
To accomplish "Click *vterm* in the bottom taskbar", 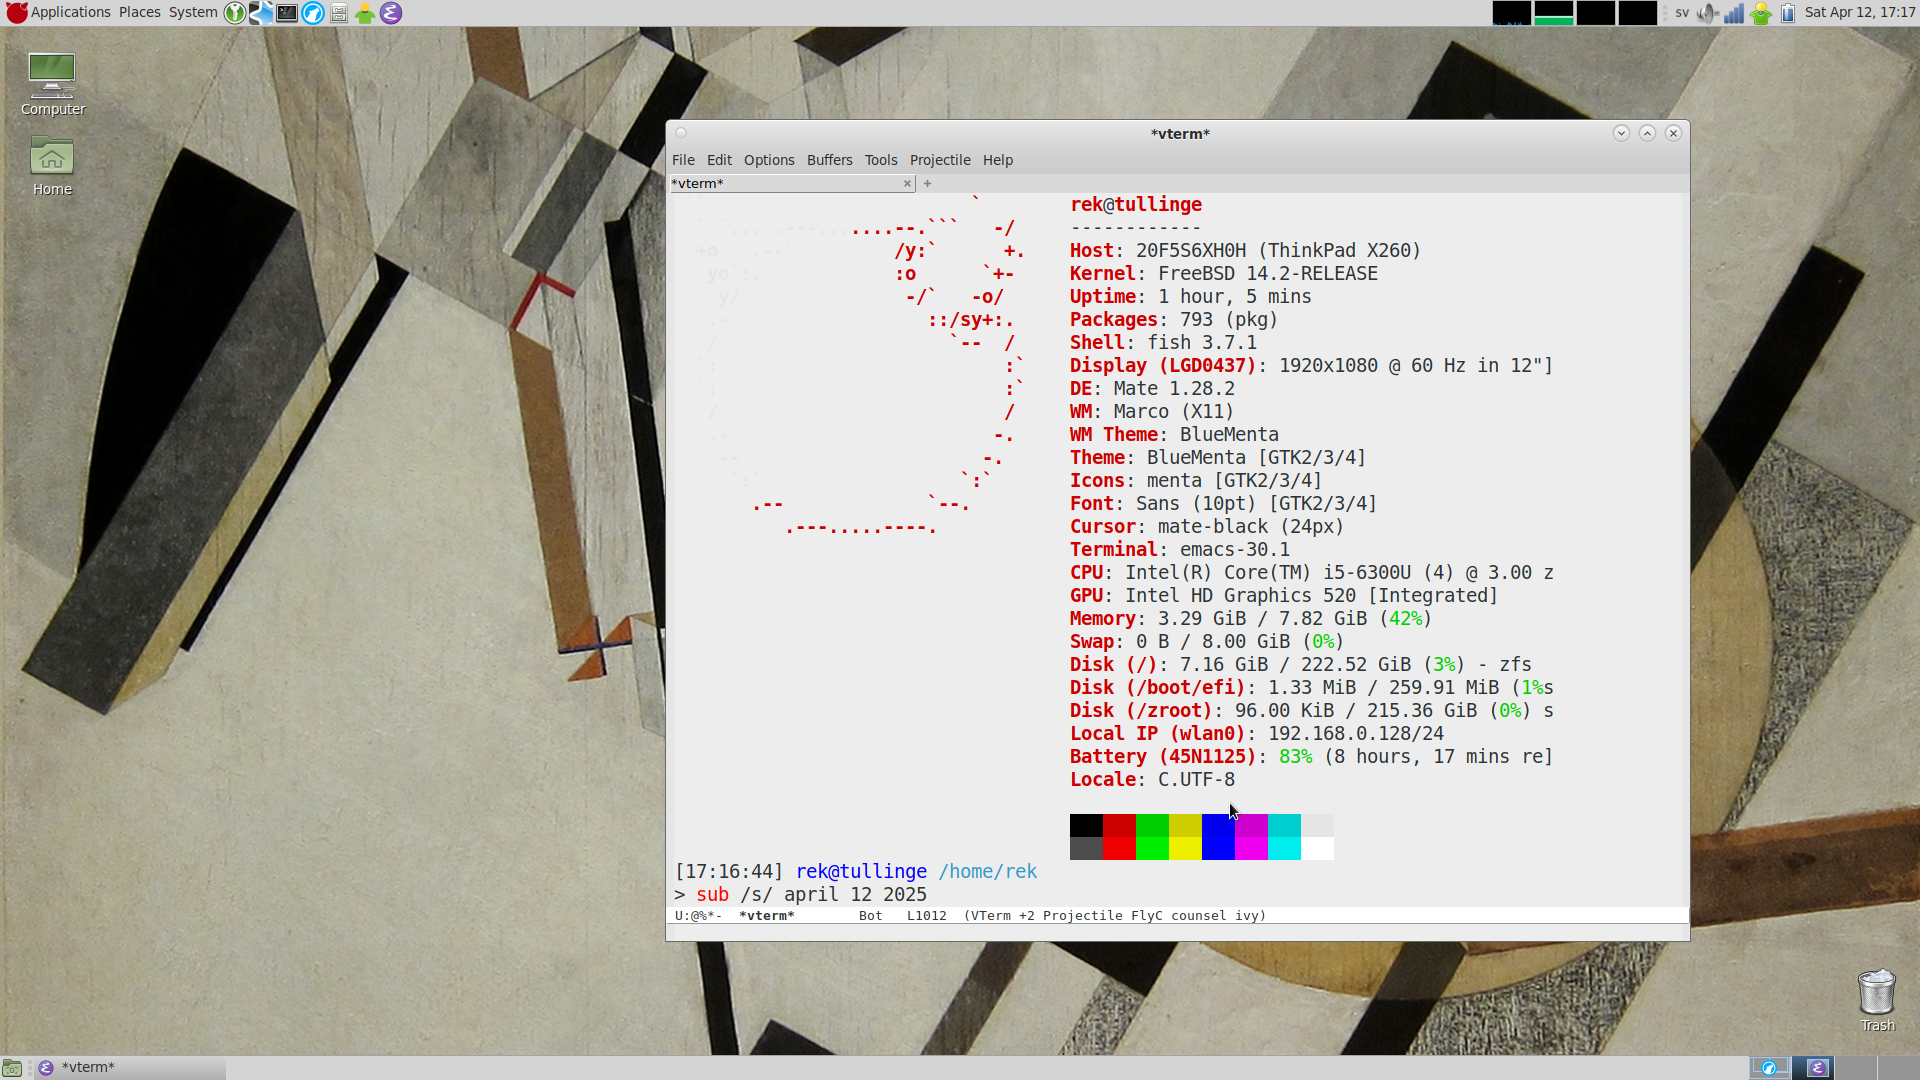I will (x=88, y=1068).
